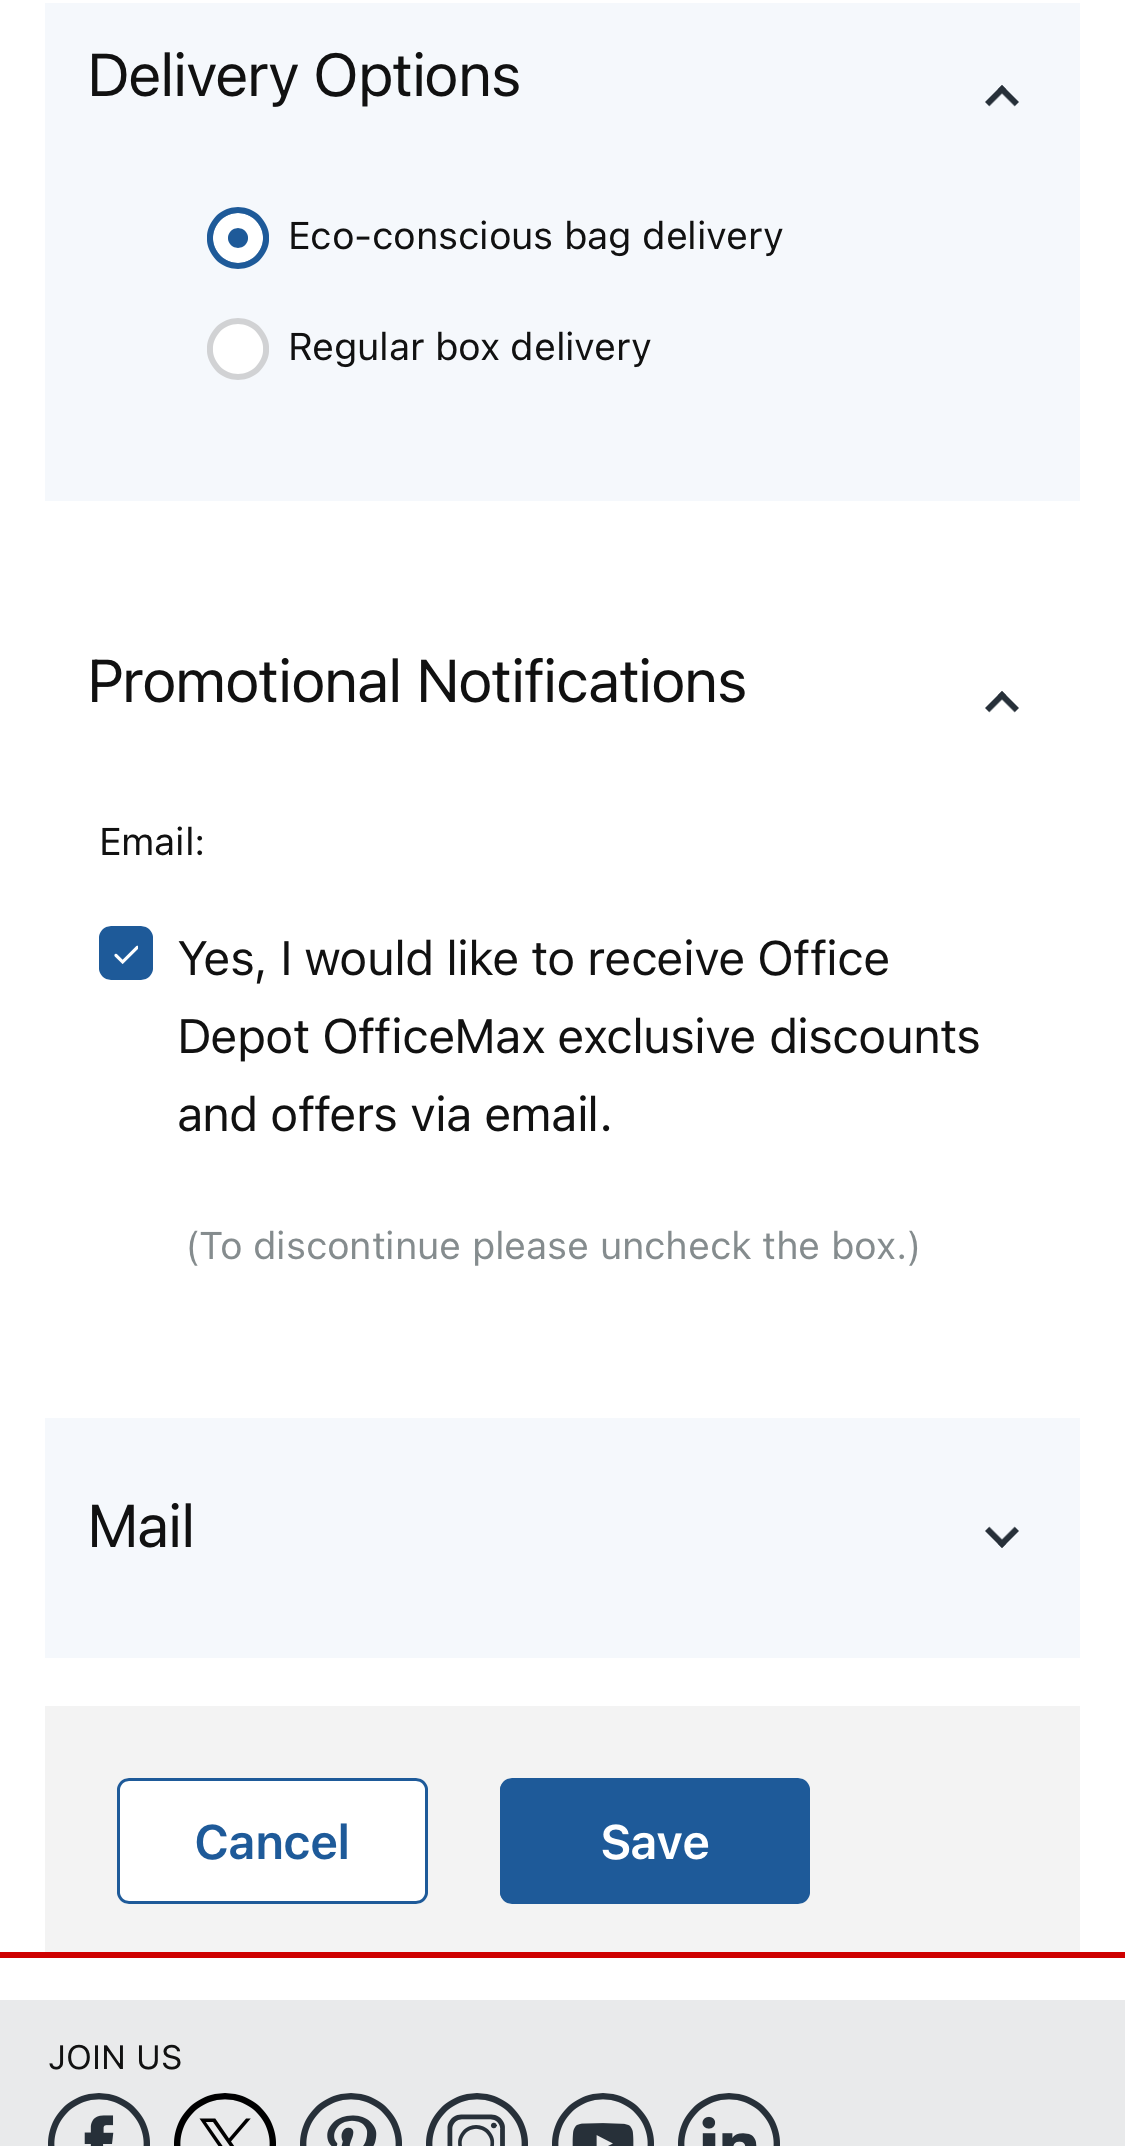Click the Promotional Notifications heading

click(416, 683)
